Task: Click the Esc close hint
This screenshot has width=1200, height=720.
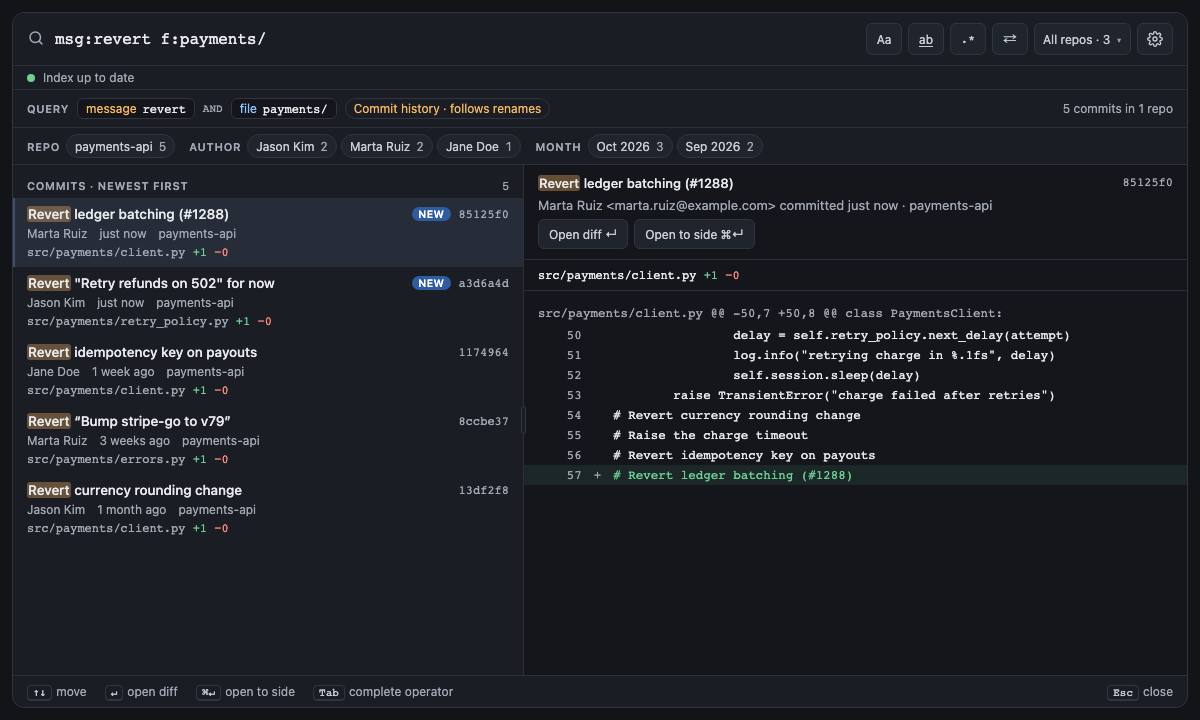Action: click(1140, 692)
